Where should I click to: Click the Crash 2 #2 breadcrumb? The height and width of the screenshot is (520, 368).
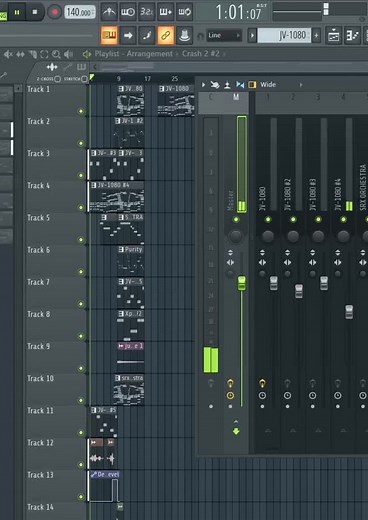pyautogui.click(x=201, y=54)
